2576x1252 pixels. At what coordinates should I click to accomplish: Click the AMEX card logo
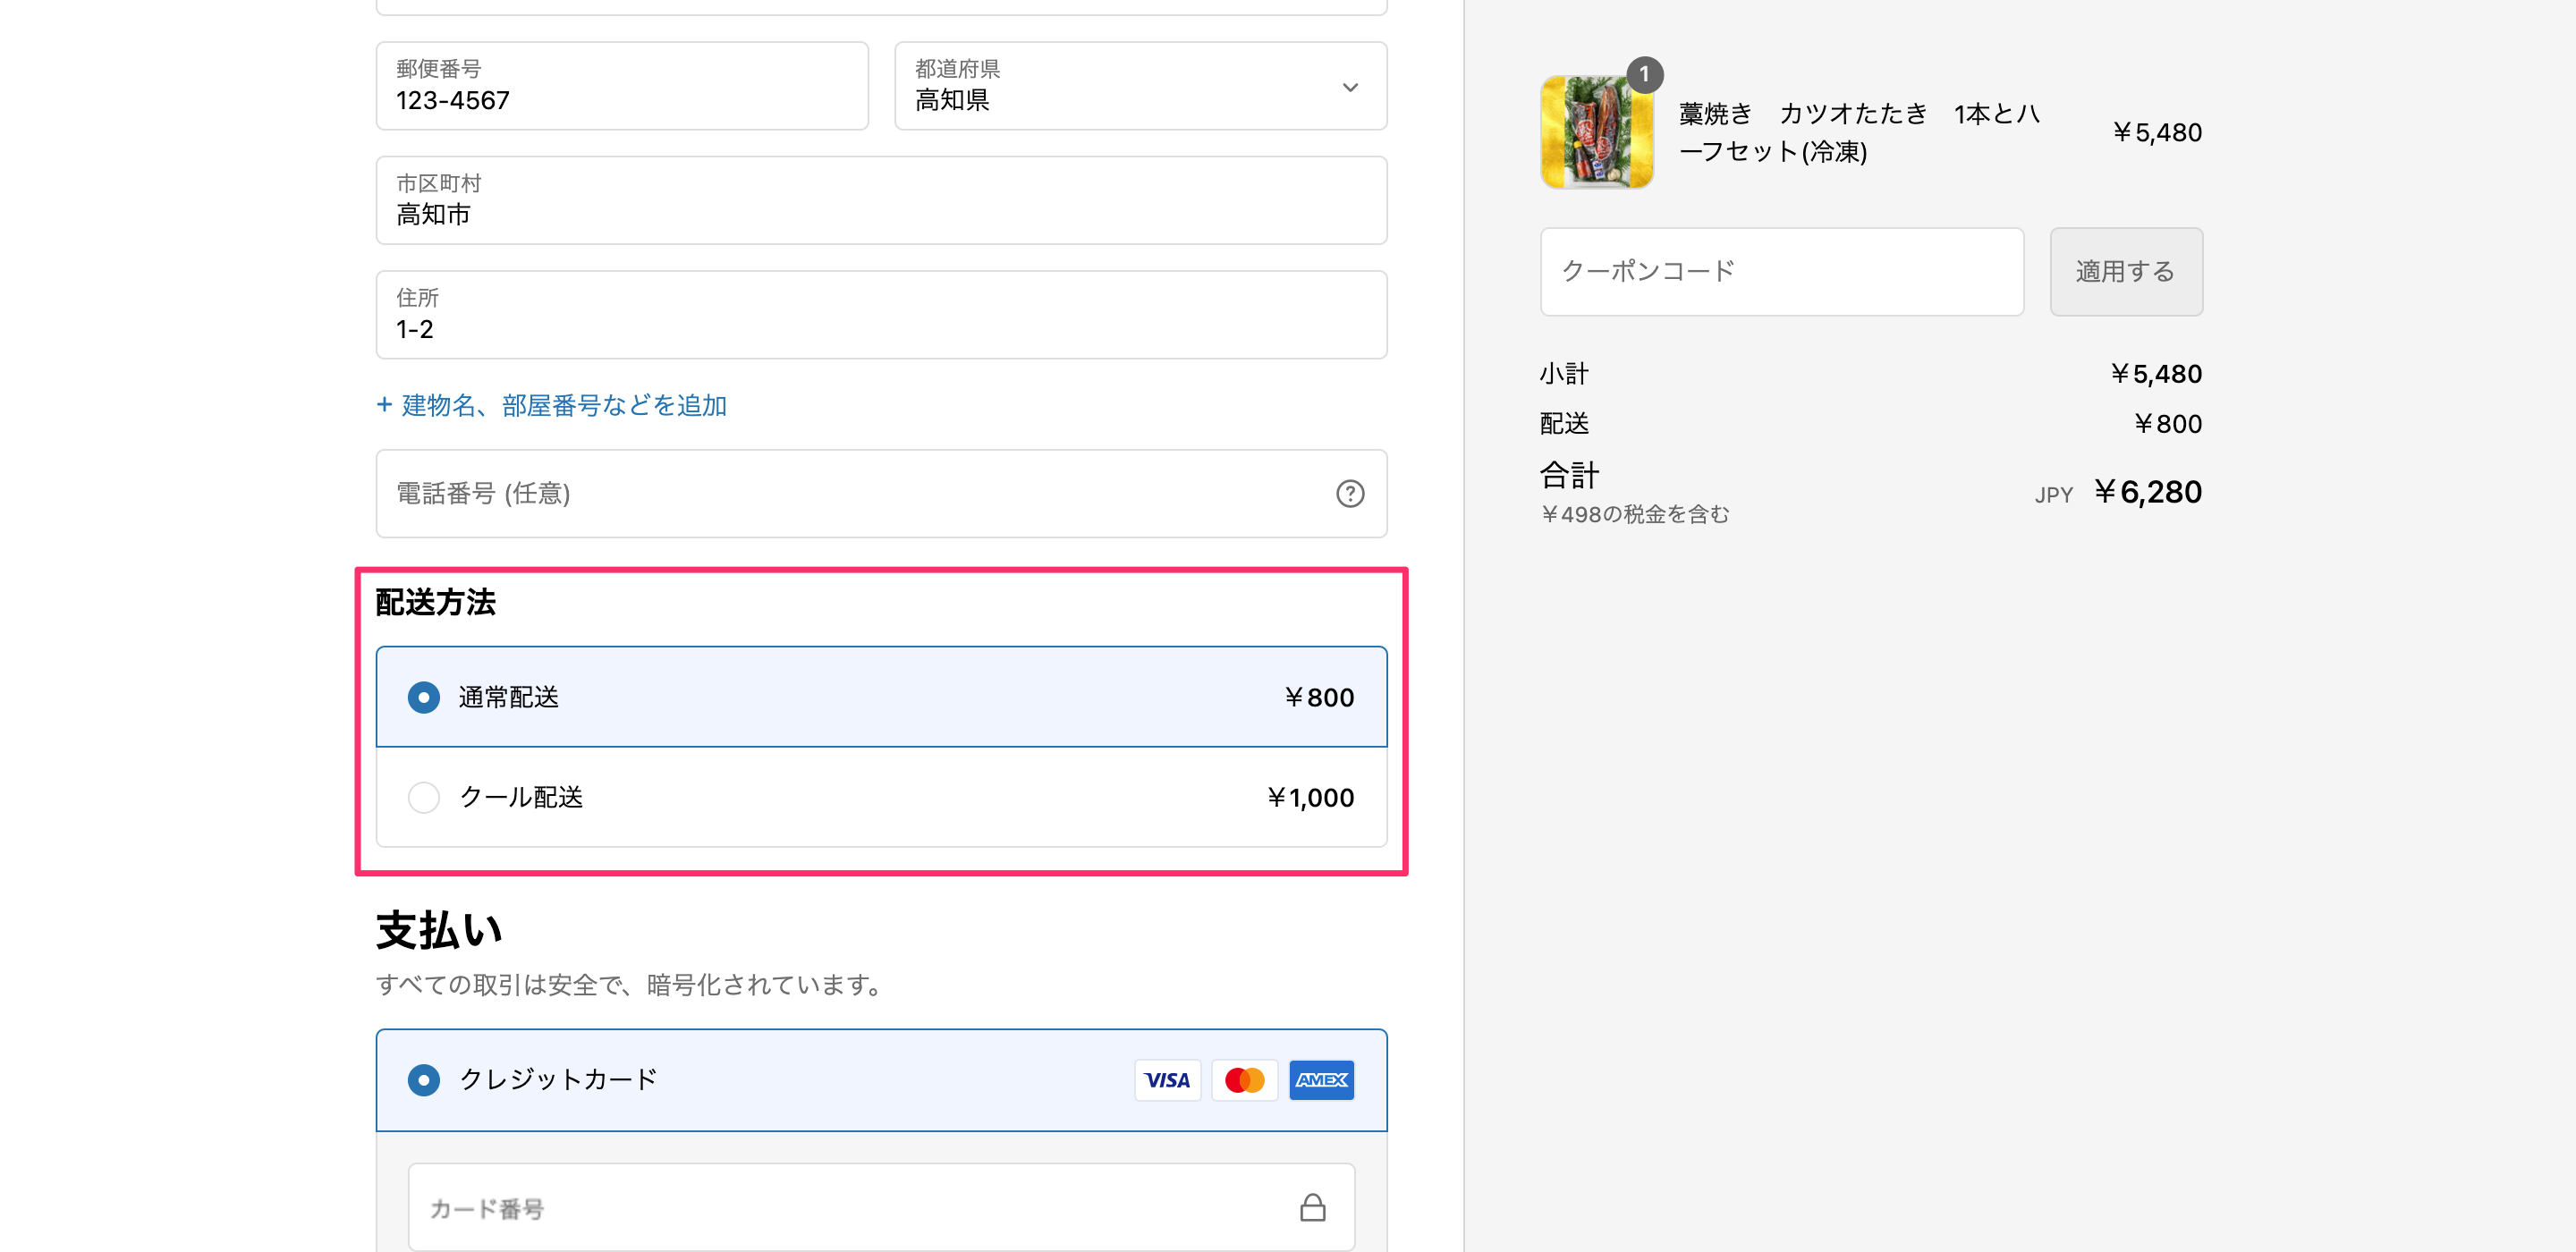pos(1321,1080)
